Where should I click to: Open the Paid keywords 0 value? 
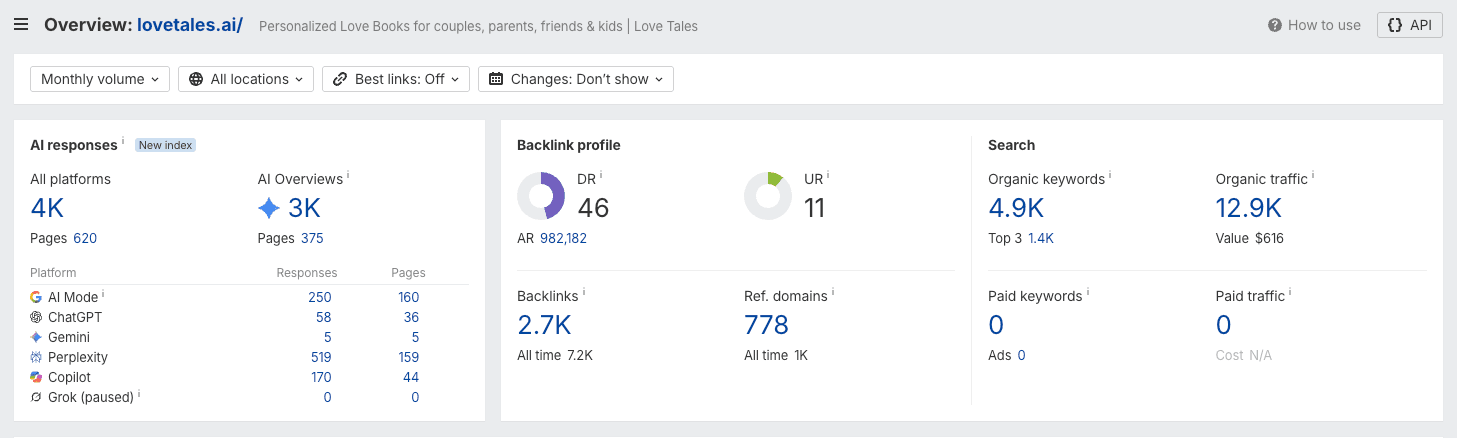point(995,325)
